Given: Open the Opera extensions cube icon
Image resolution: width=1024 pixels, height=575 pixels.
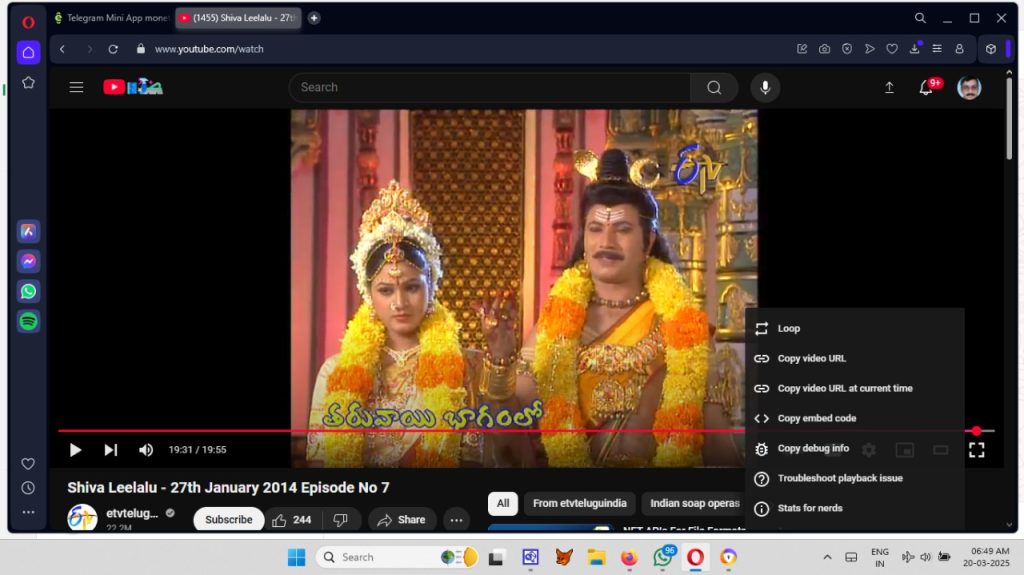Looking at the screenshot, I should click(x=991, y=49).
